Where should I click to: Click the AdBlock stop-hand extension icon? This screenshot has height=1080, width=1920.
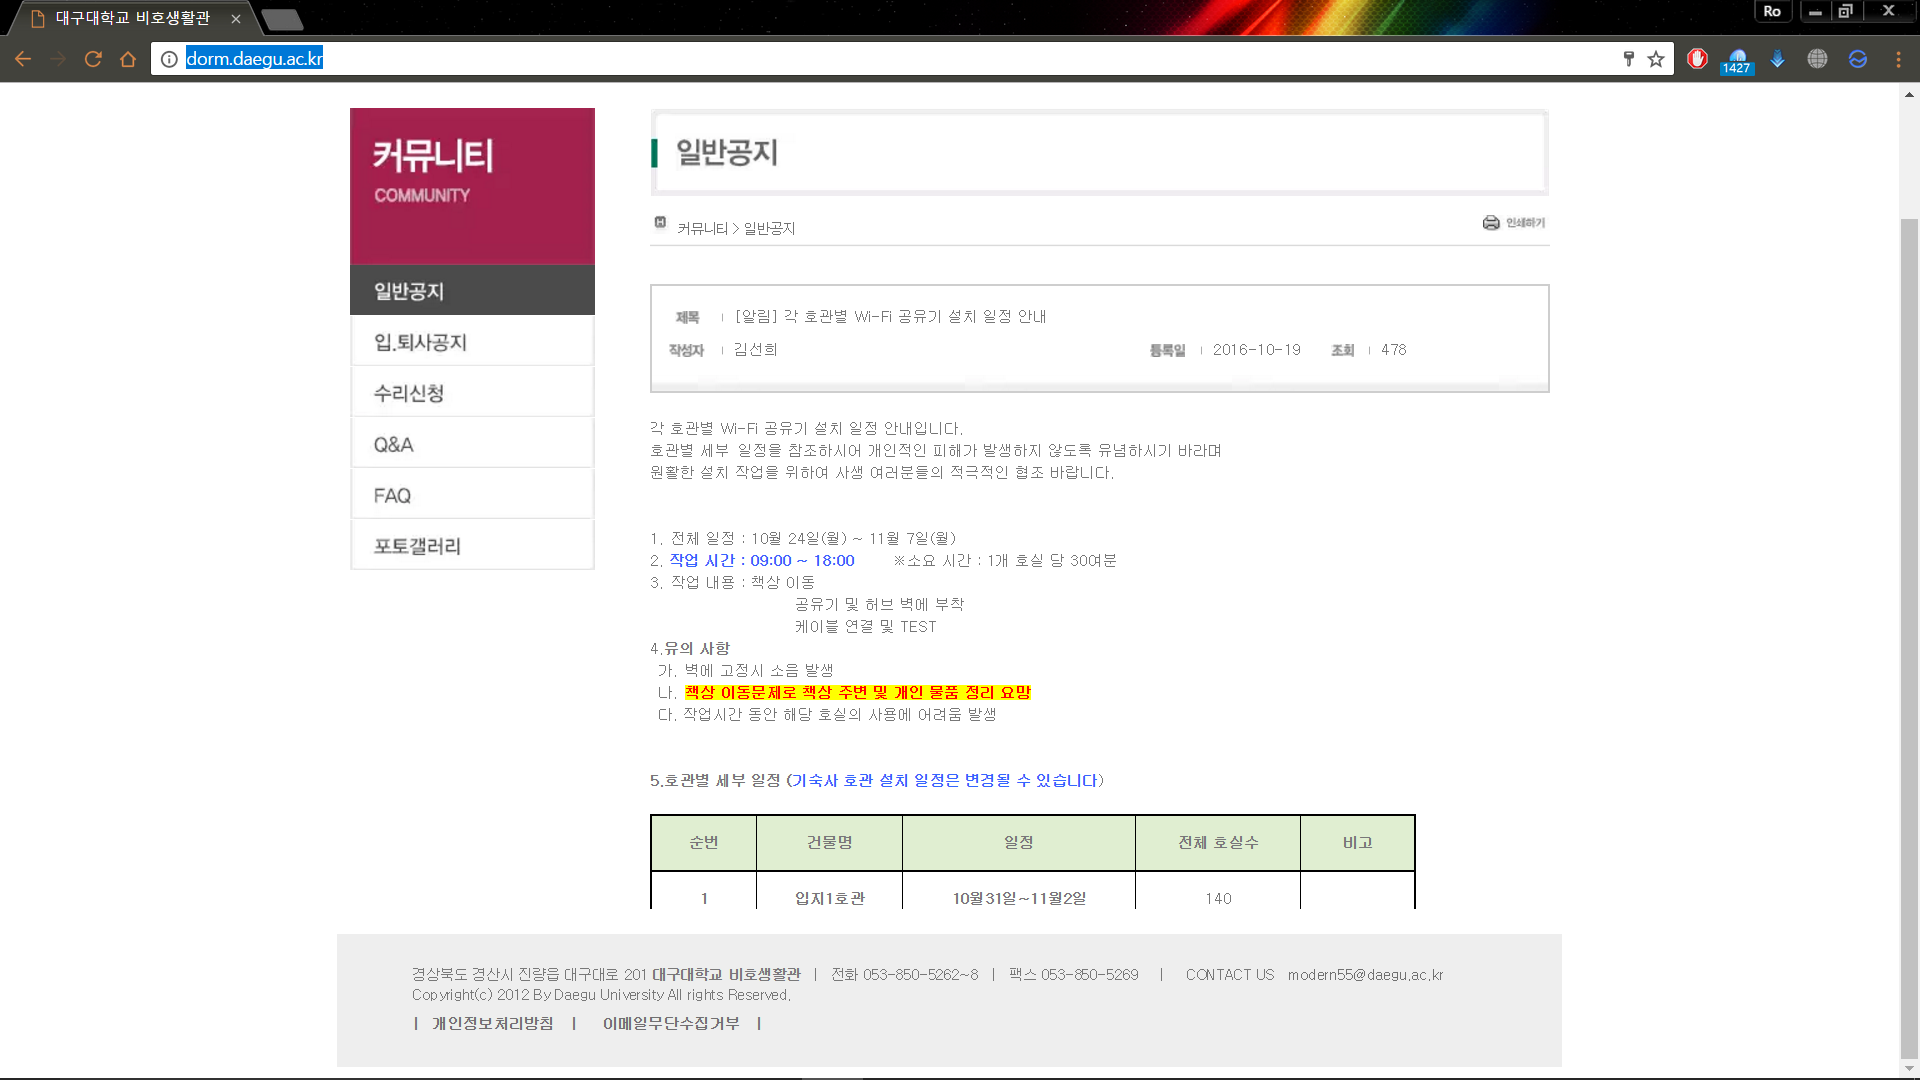click(1697, 59)
